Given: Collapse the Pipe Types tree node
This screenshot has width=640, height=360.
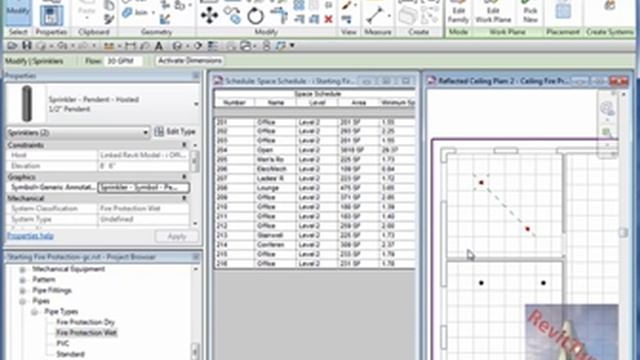Looking at the screenshot, I should (x=34, y=312).
